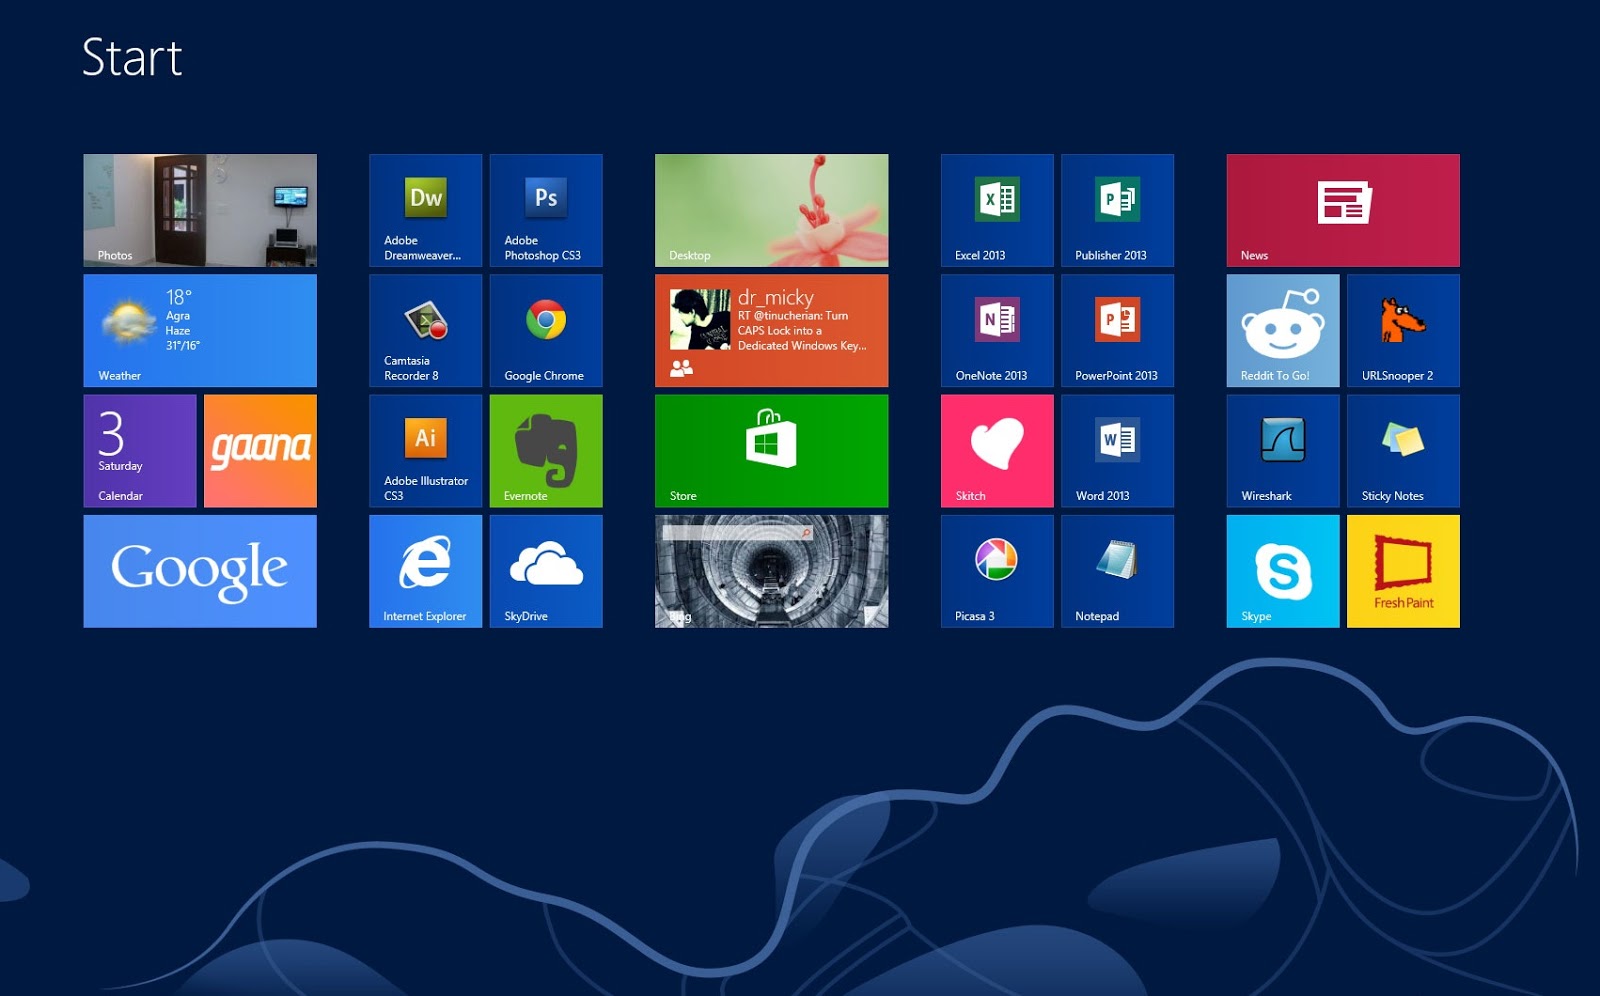Open Camtasia Recorder 8
1600x996 pixels.
tap(426, 330)
